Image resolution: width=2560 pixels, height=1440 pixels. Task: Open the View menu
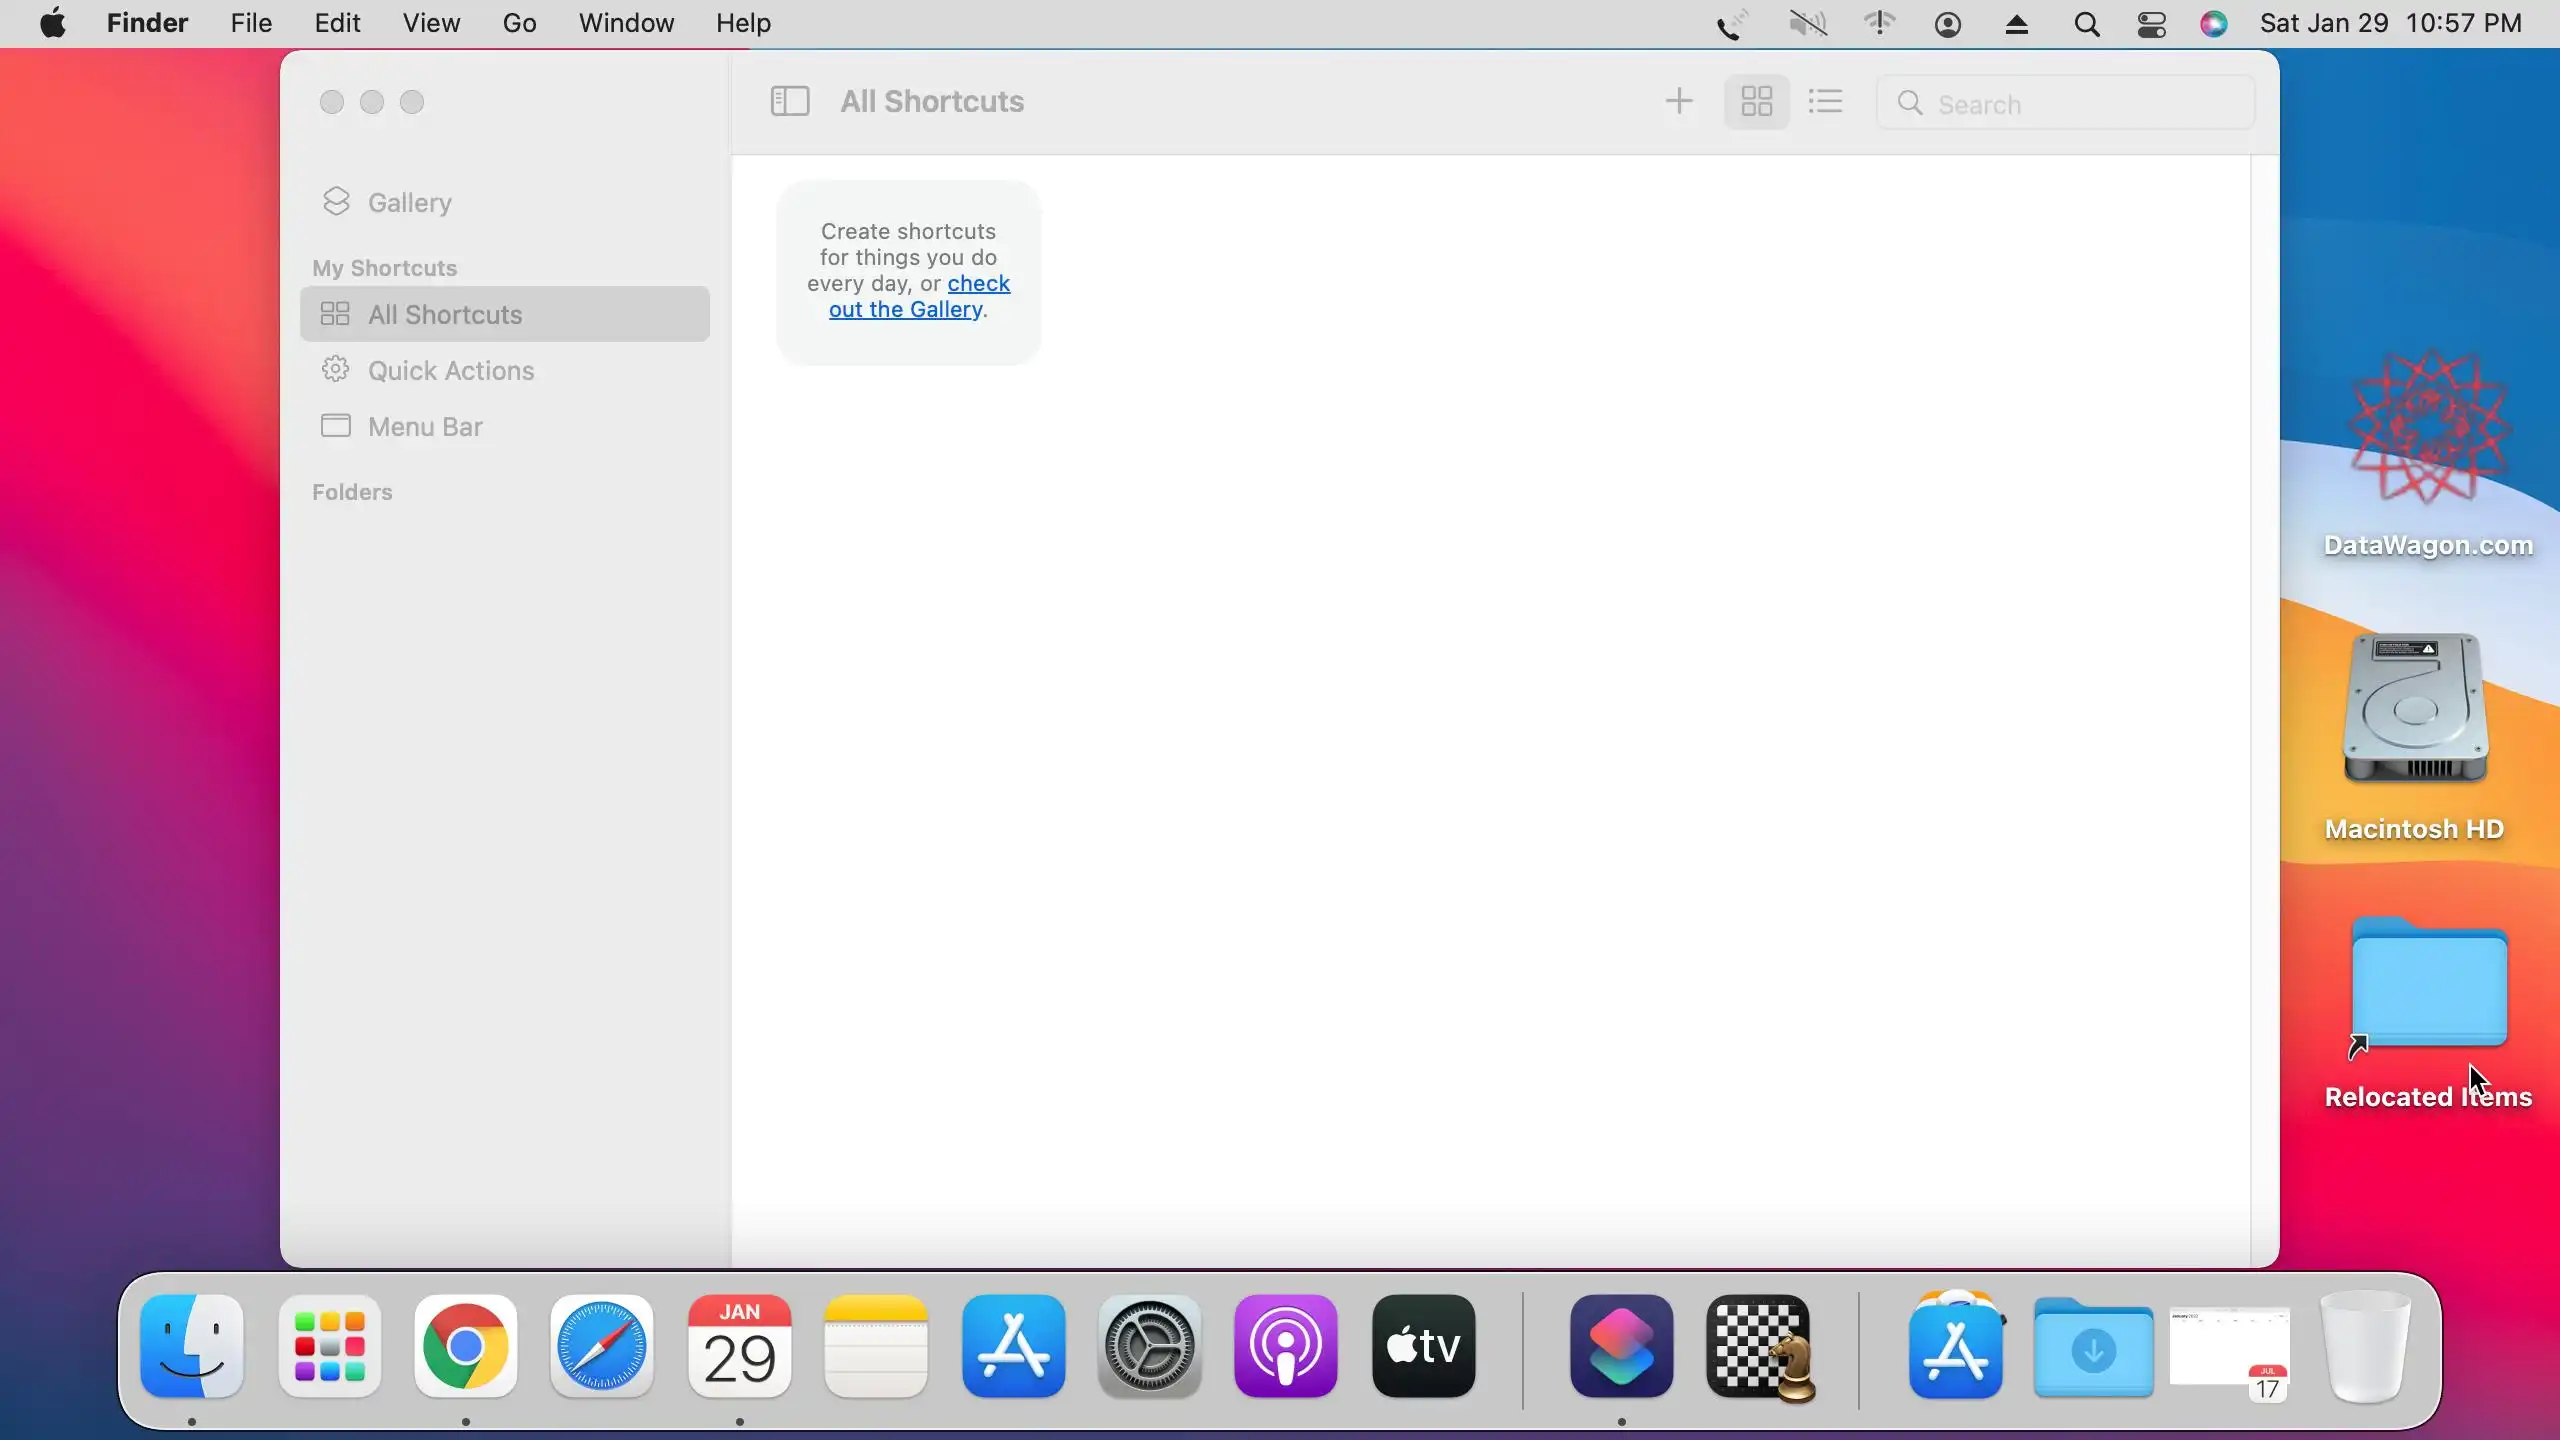coord(431,23)
